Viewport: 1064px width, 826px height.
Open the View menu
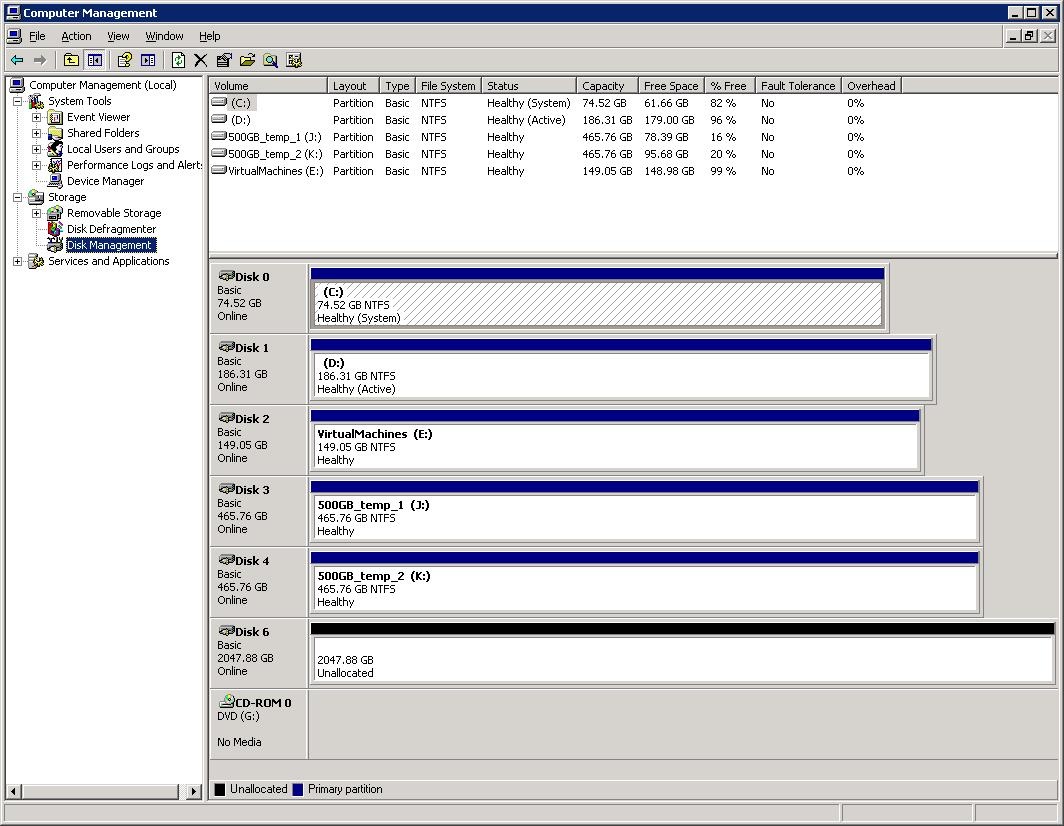pyautogui.click(x=118, y=36)
